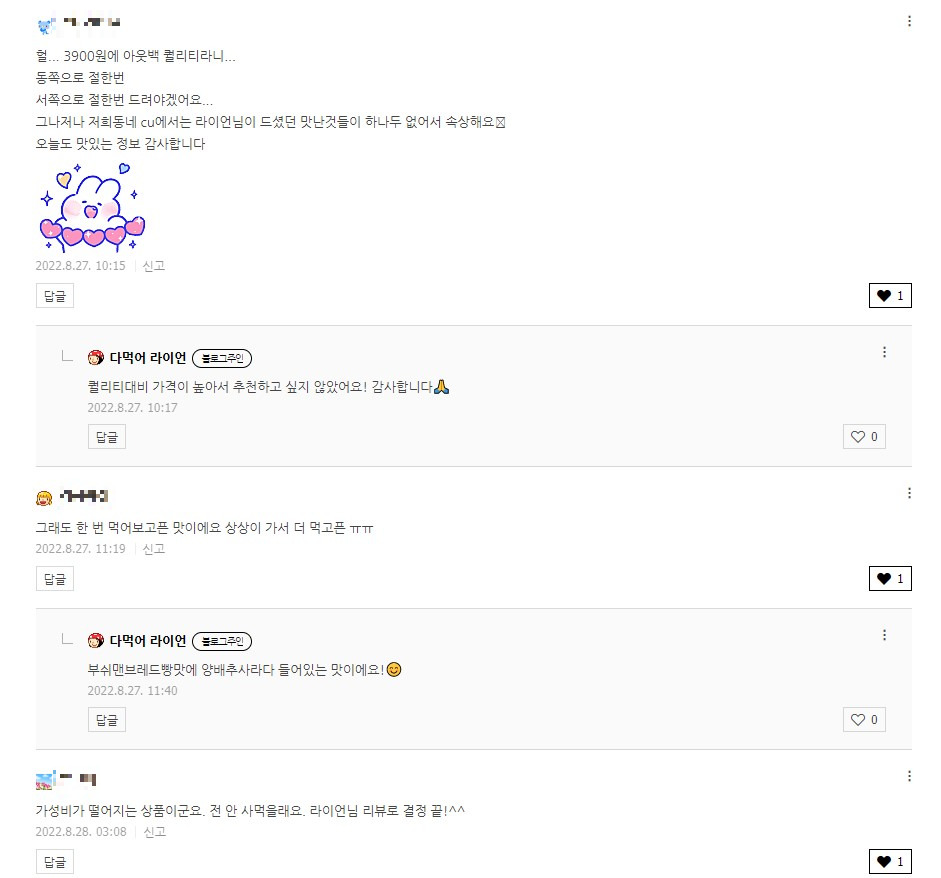Click 답글 under the 10:15 comment
Screen dimensions: 941x878
pos(55,296)
